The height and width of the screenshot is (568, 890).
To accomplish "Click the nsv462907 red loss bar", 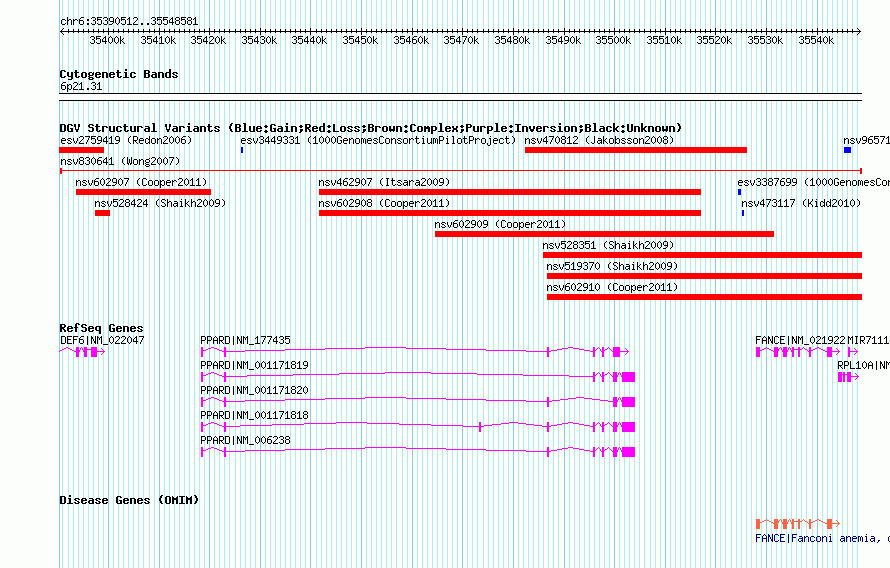I will tap(510, 192).
